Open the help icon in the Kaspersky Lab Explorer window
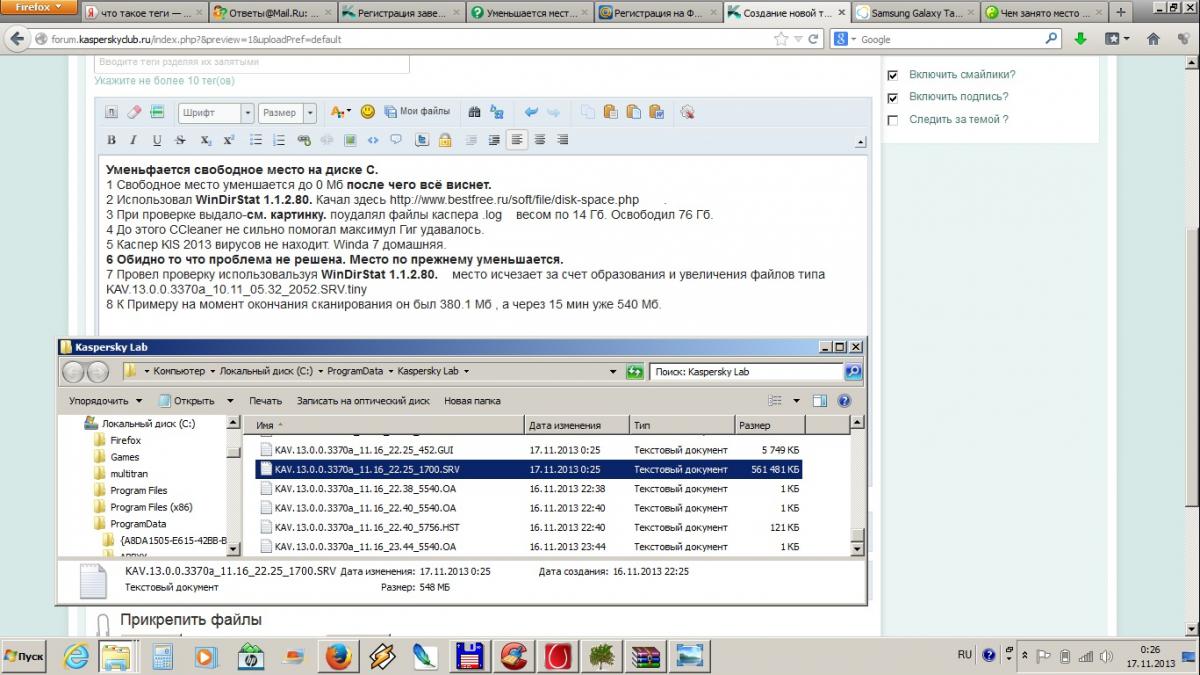This screenshot has width=1200, height=675. [x=844, y=401]
